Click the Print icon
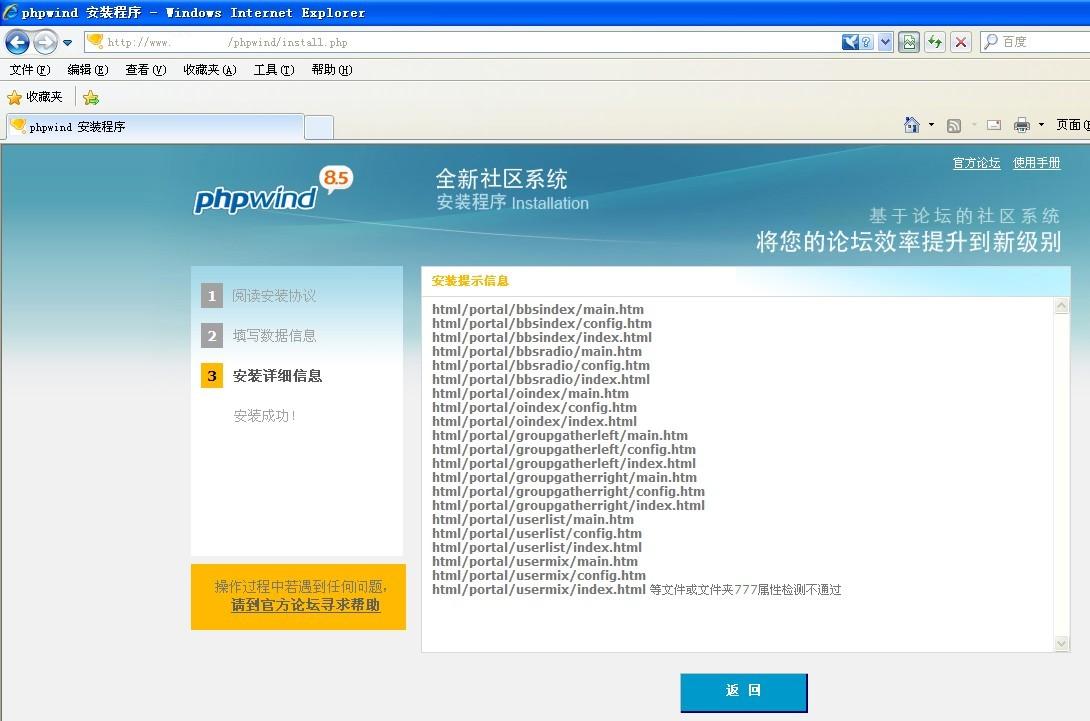The width and height of the screenshot is (1090, 721). pos(1021,125)
